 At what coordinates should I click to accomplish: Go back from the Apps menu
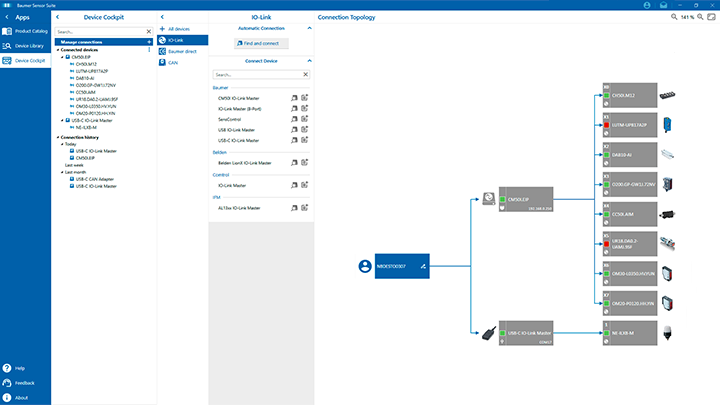(x=7, y=17)
